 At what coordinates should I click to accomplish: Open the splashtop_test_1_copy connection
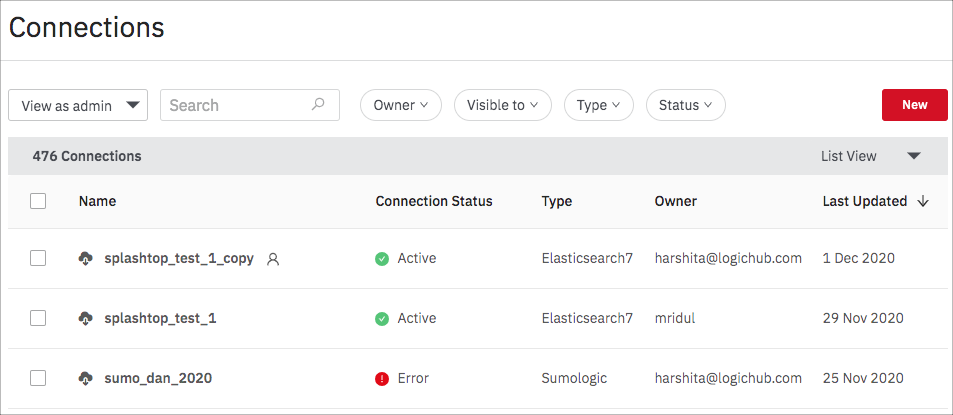179,258
